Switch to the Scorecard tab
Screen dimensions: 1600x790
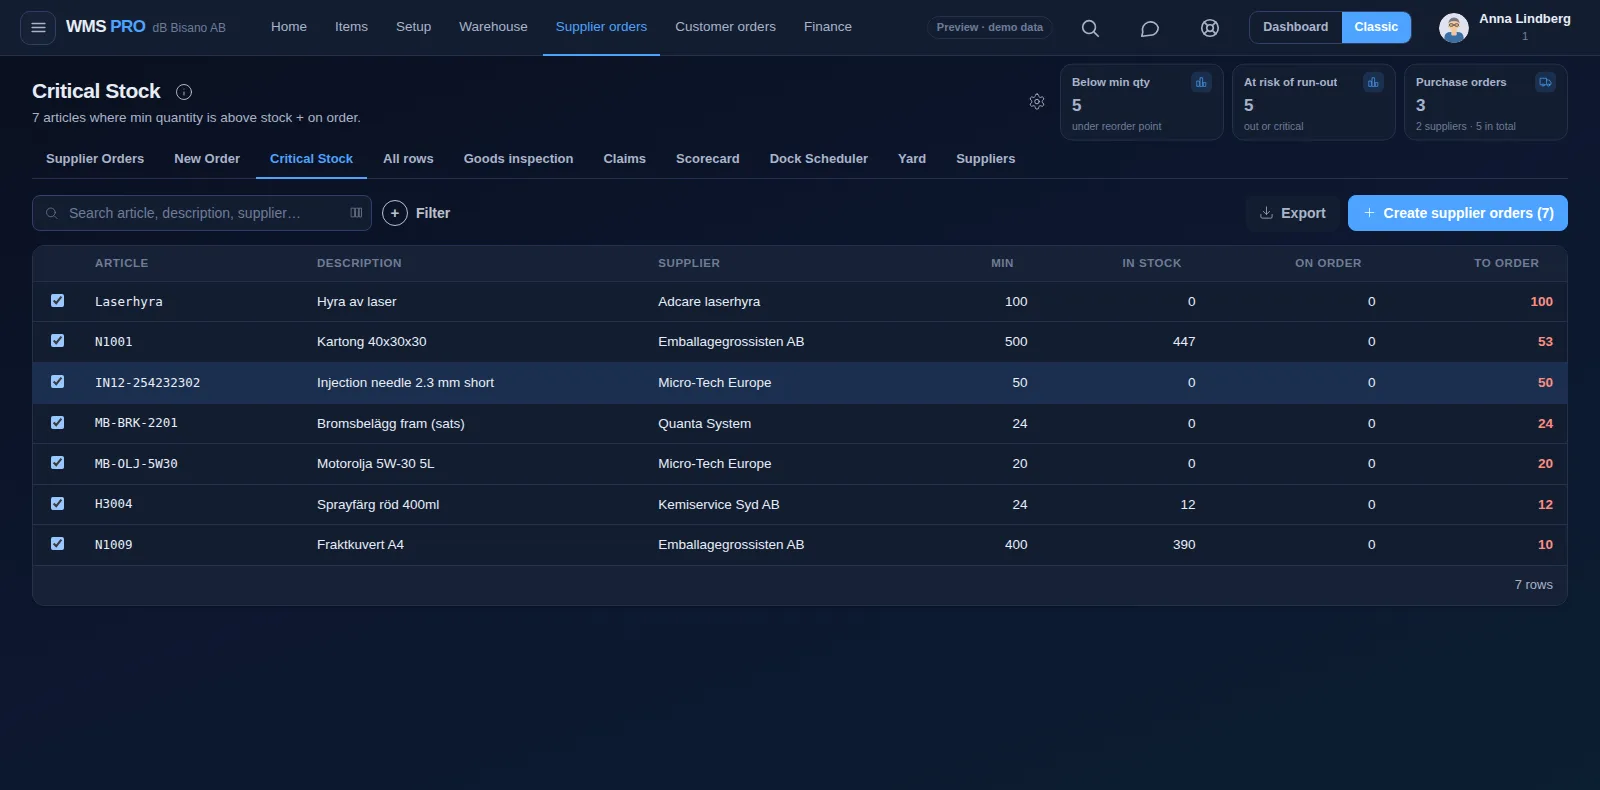click(x=707, y=159)
